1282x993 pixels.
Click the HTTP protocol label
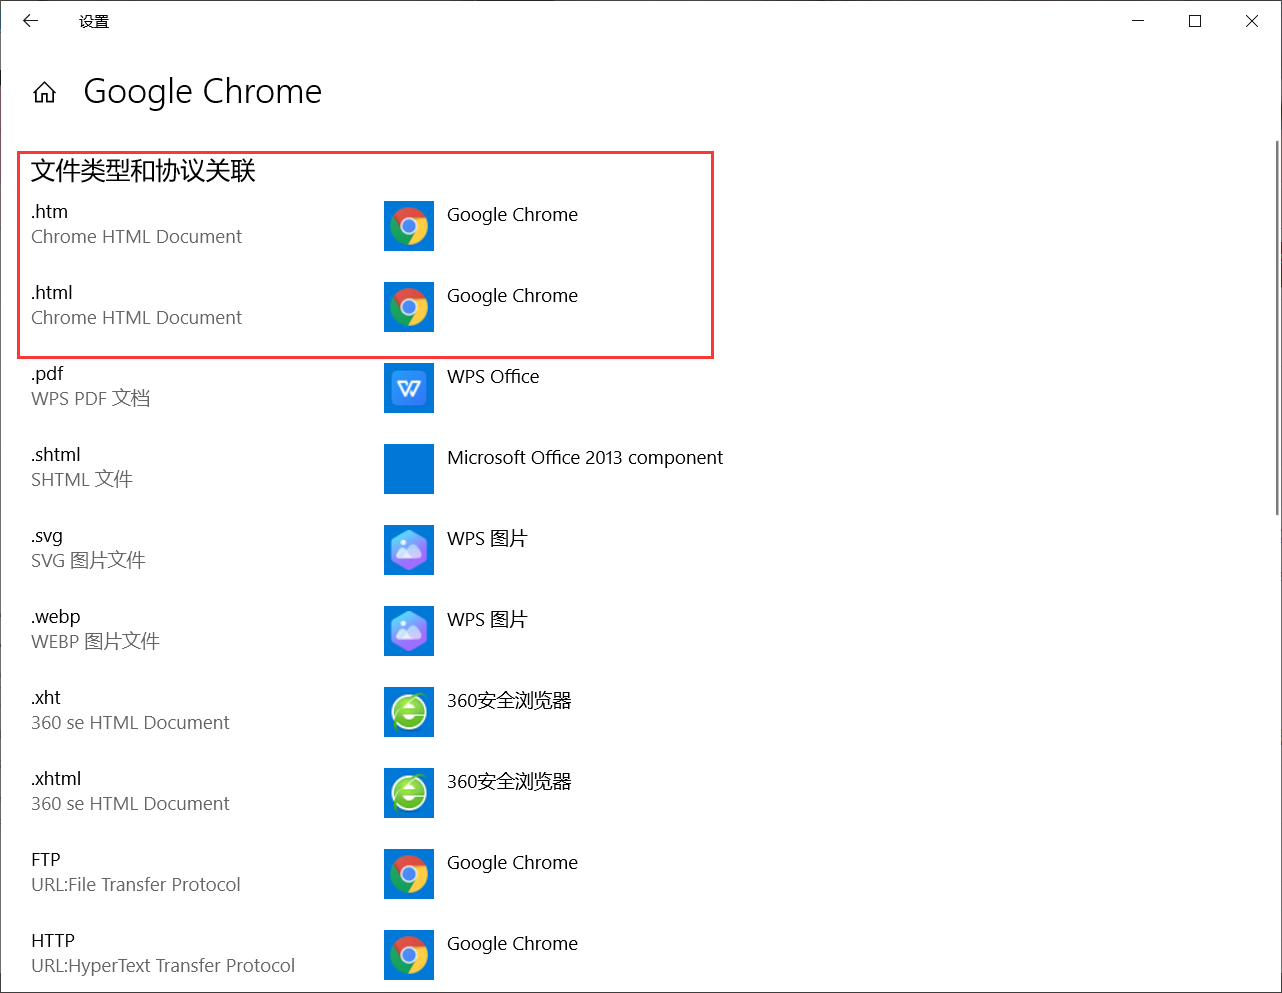[x=53, y=941]
